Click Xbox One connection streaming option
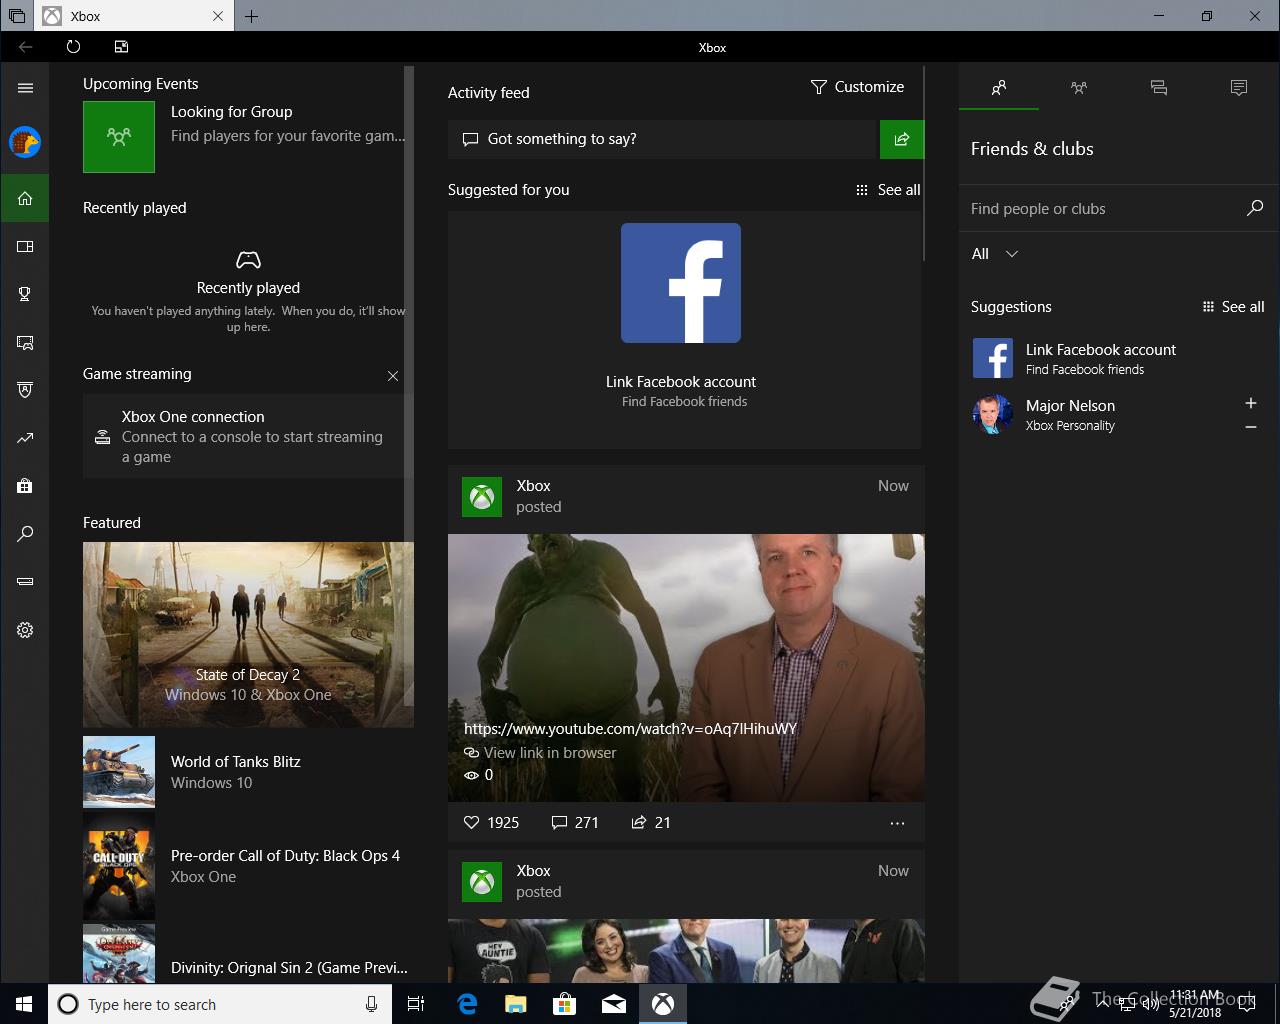 244,436
